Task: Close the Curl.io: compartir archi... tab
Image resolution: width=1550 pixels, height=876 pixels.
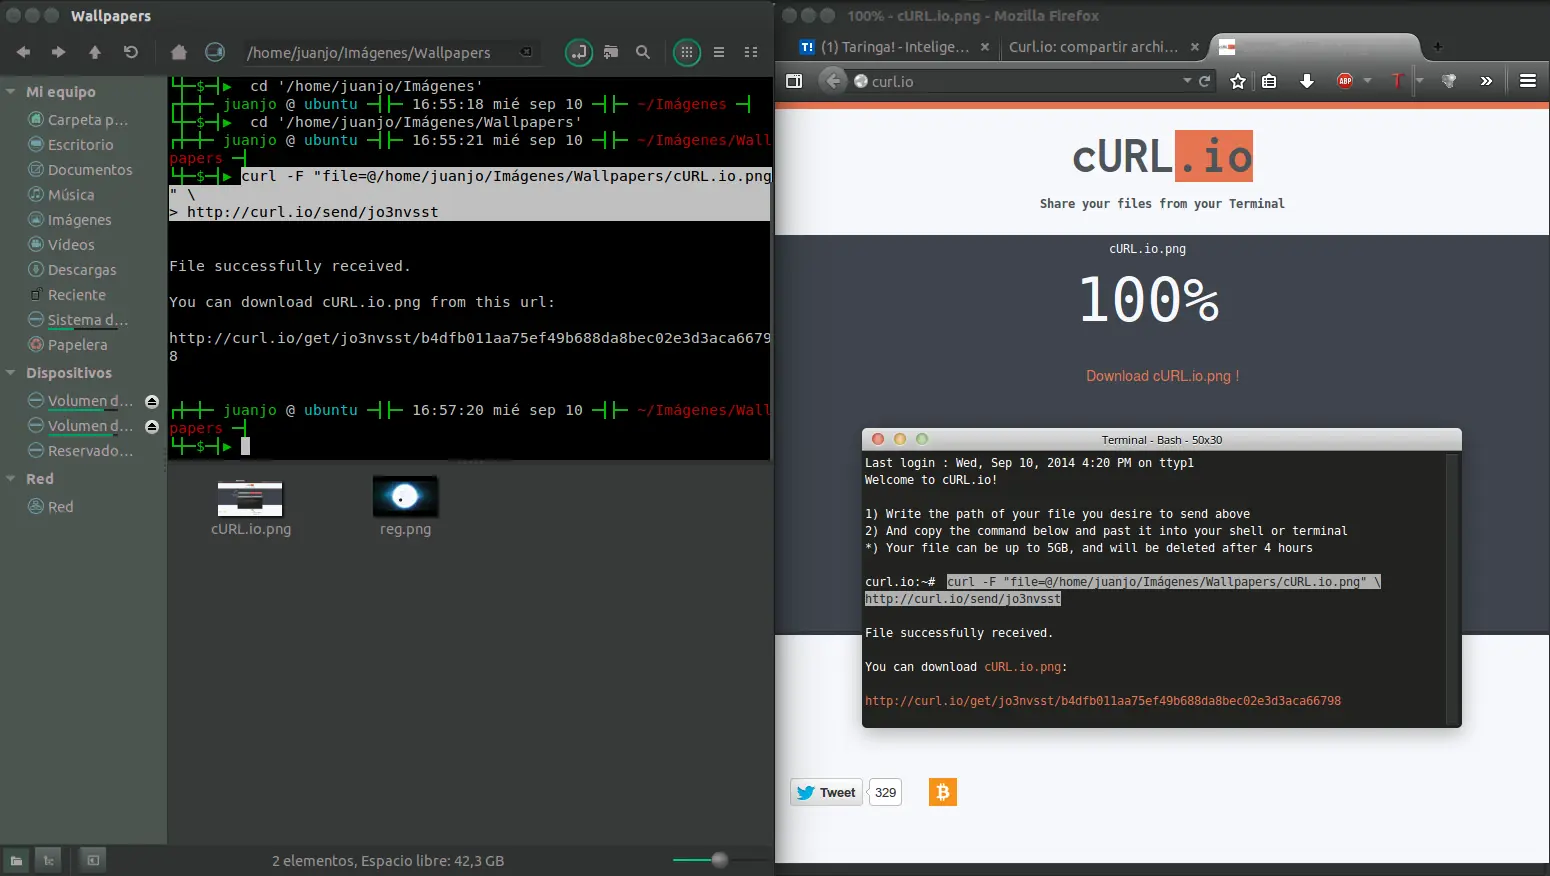Action: pyautogui.click(x=1195, y=47)
